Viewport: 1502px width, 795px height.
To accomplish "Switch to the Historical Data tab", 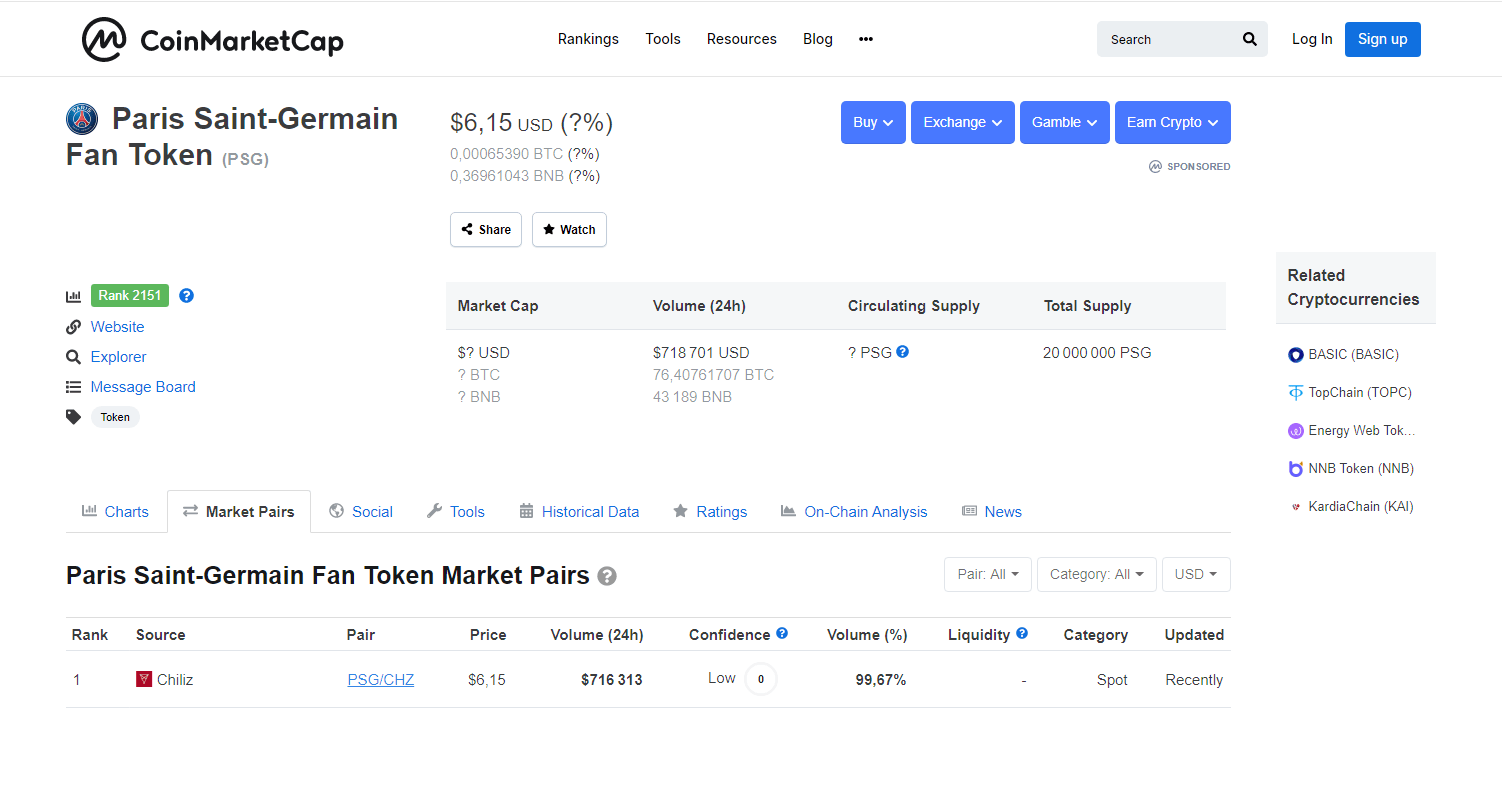I will point(579,511).
